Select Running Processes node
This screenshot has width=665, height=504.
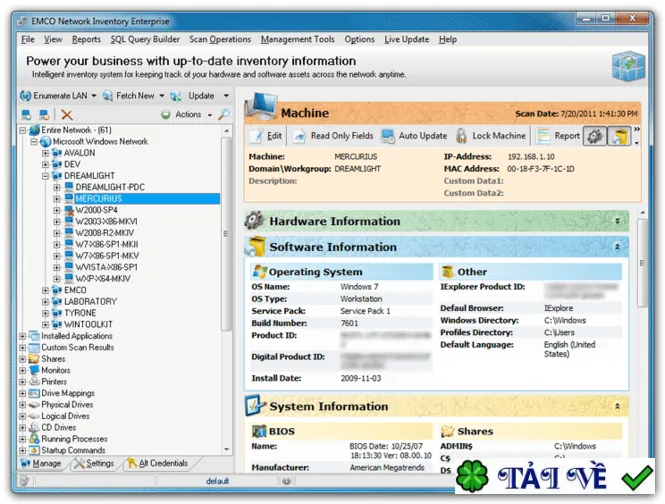[x=74, y=439]
